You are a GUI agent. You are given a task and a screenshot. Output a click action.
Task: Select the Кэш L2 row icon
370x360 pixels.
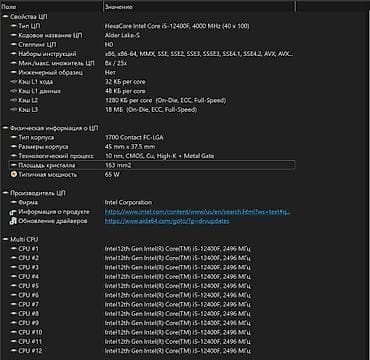tap(14, 100)
